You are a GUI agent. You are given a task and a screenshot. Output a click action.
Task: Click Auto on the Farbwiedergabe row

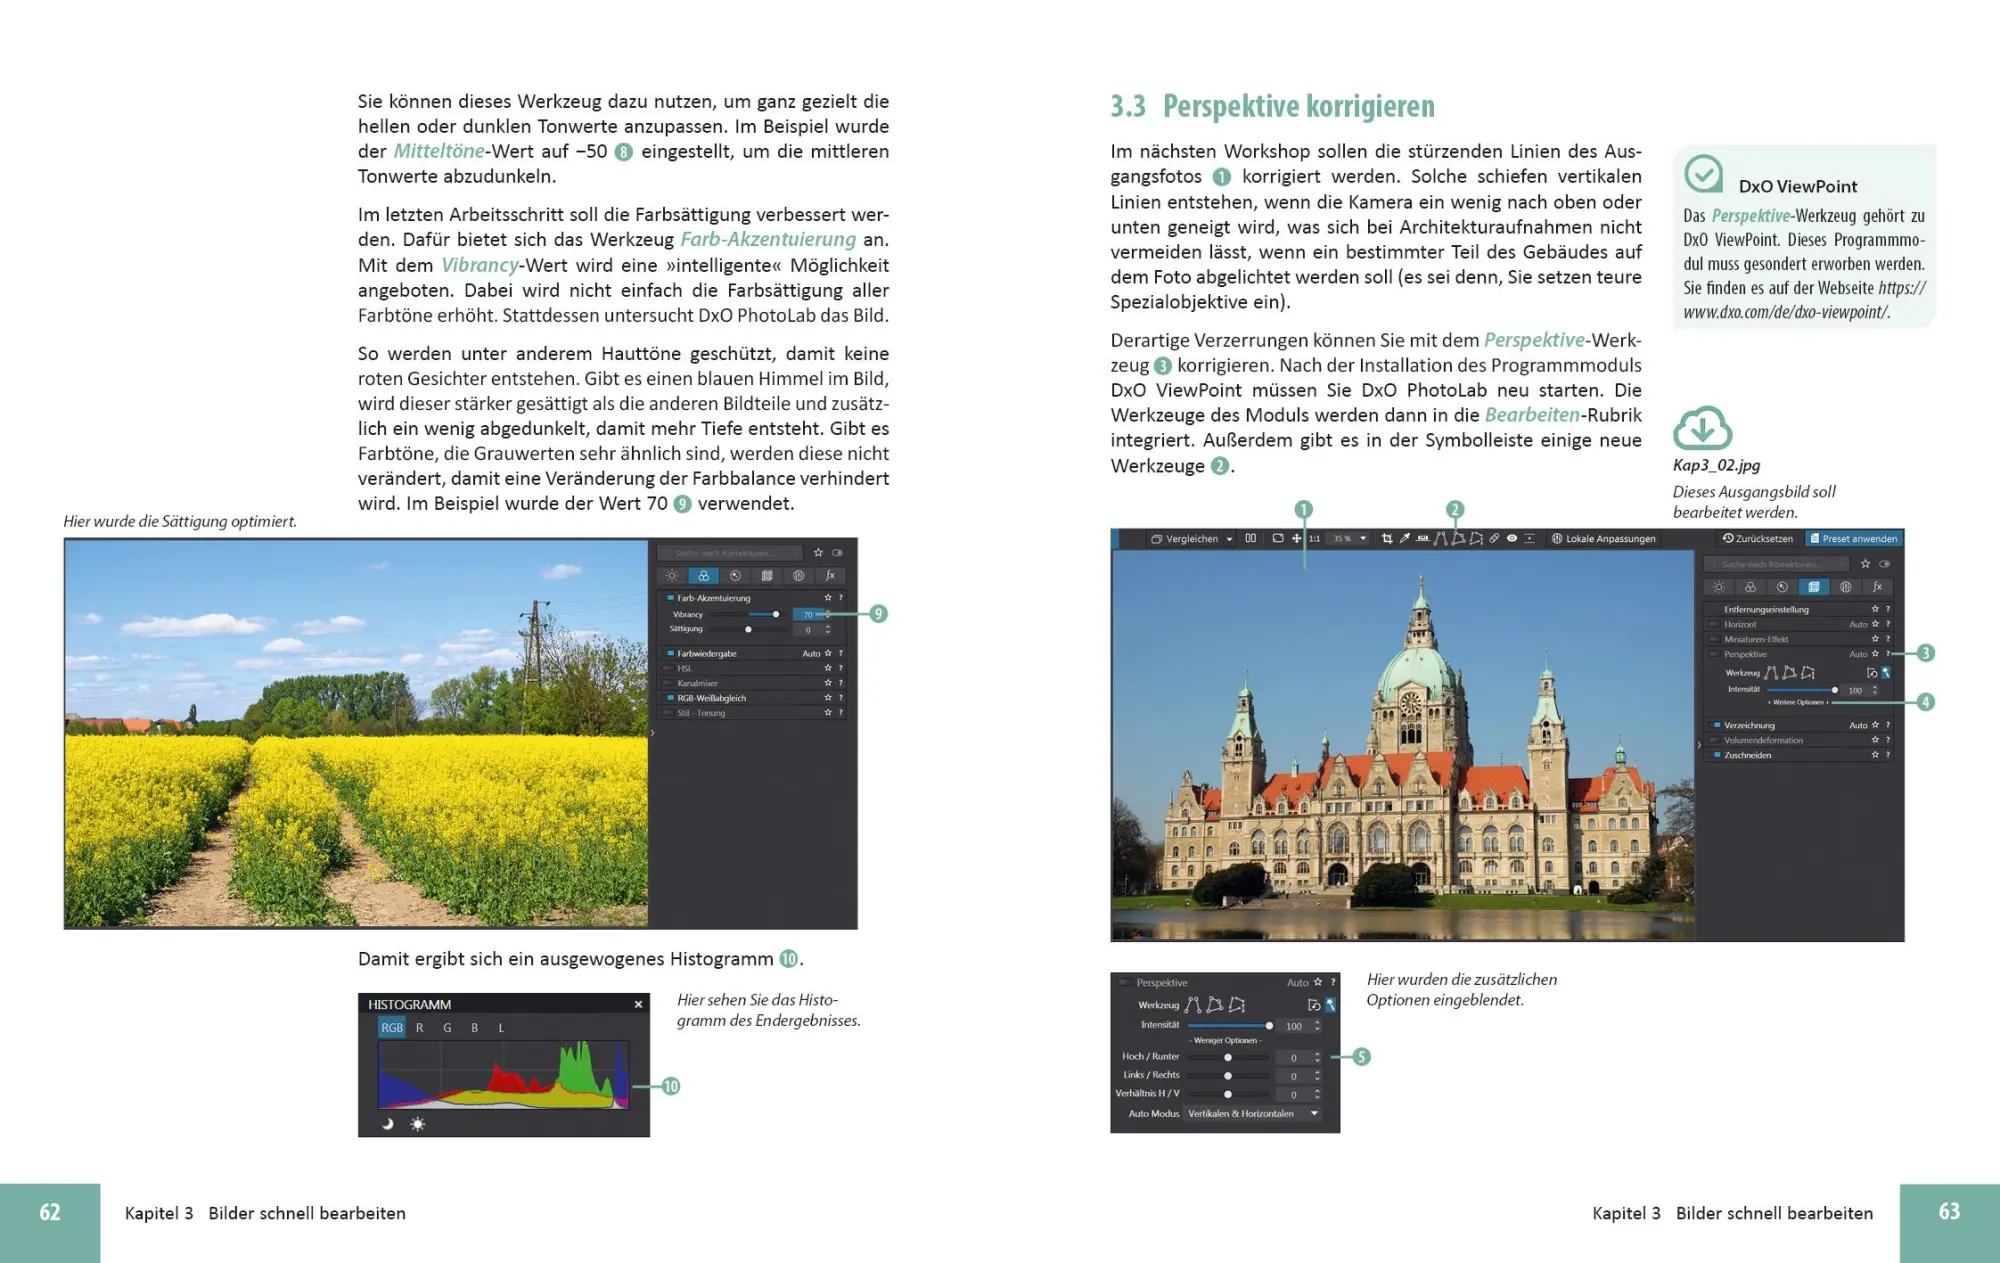click(811, 653)
